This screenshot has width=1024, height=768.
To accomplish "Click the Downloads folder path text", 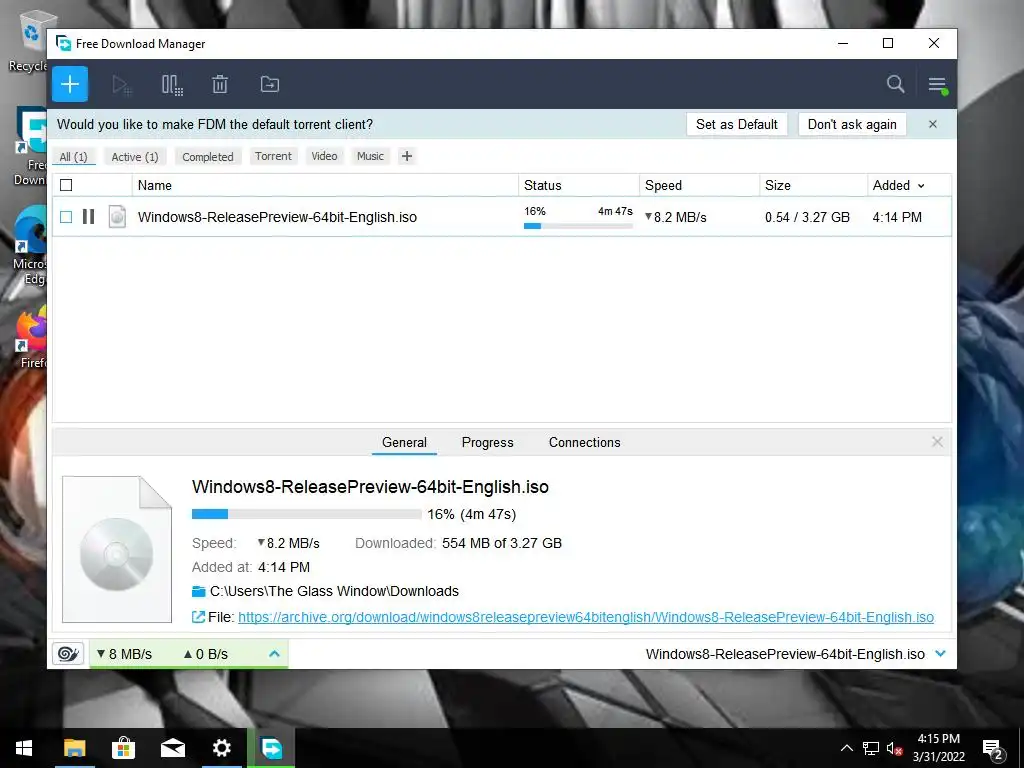I will [x=334, y=591].
